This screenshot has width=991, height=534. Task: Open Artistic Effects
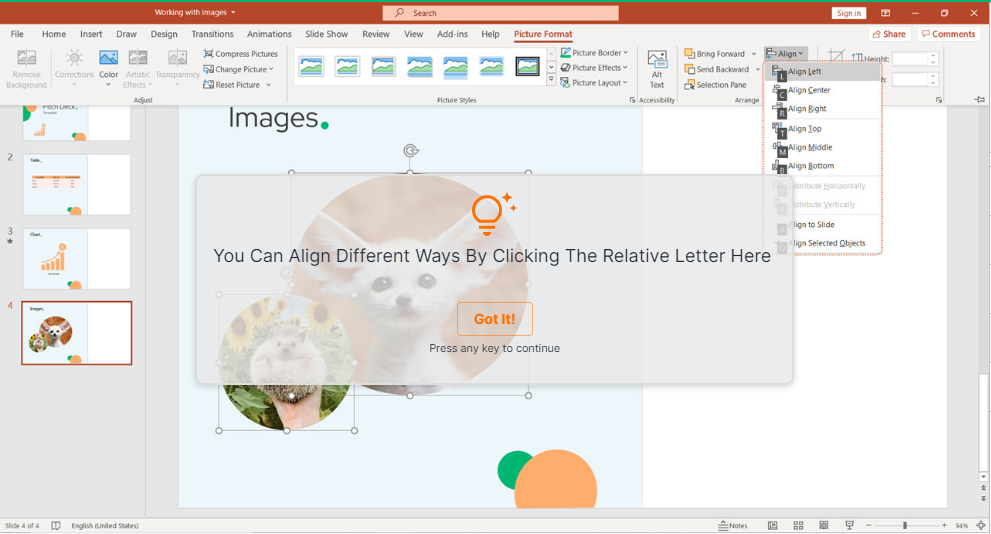tap(138, 69)
